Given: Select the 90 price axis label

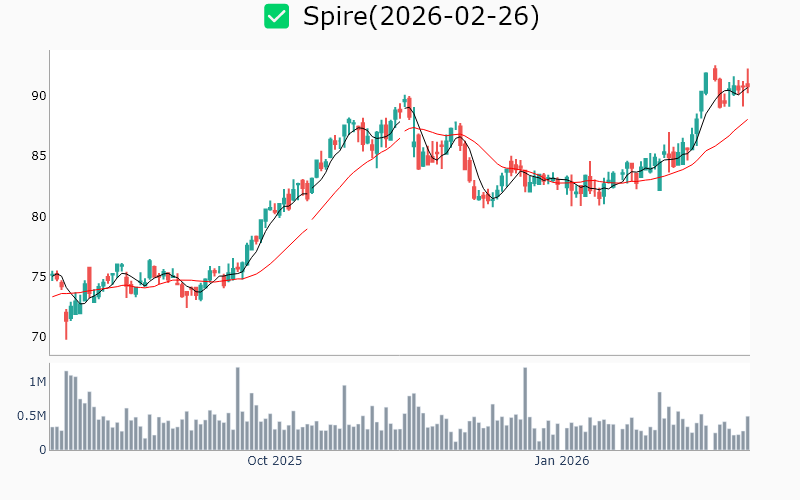Looking at the screenshot, I should tap(38, 96).
